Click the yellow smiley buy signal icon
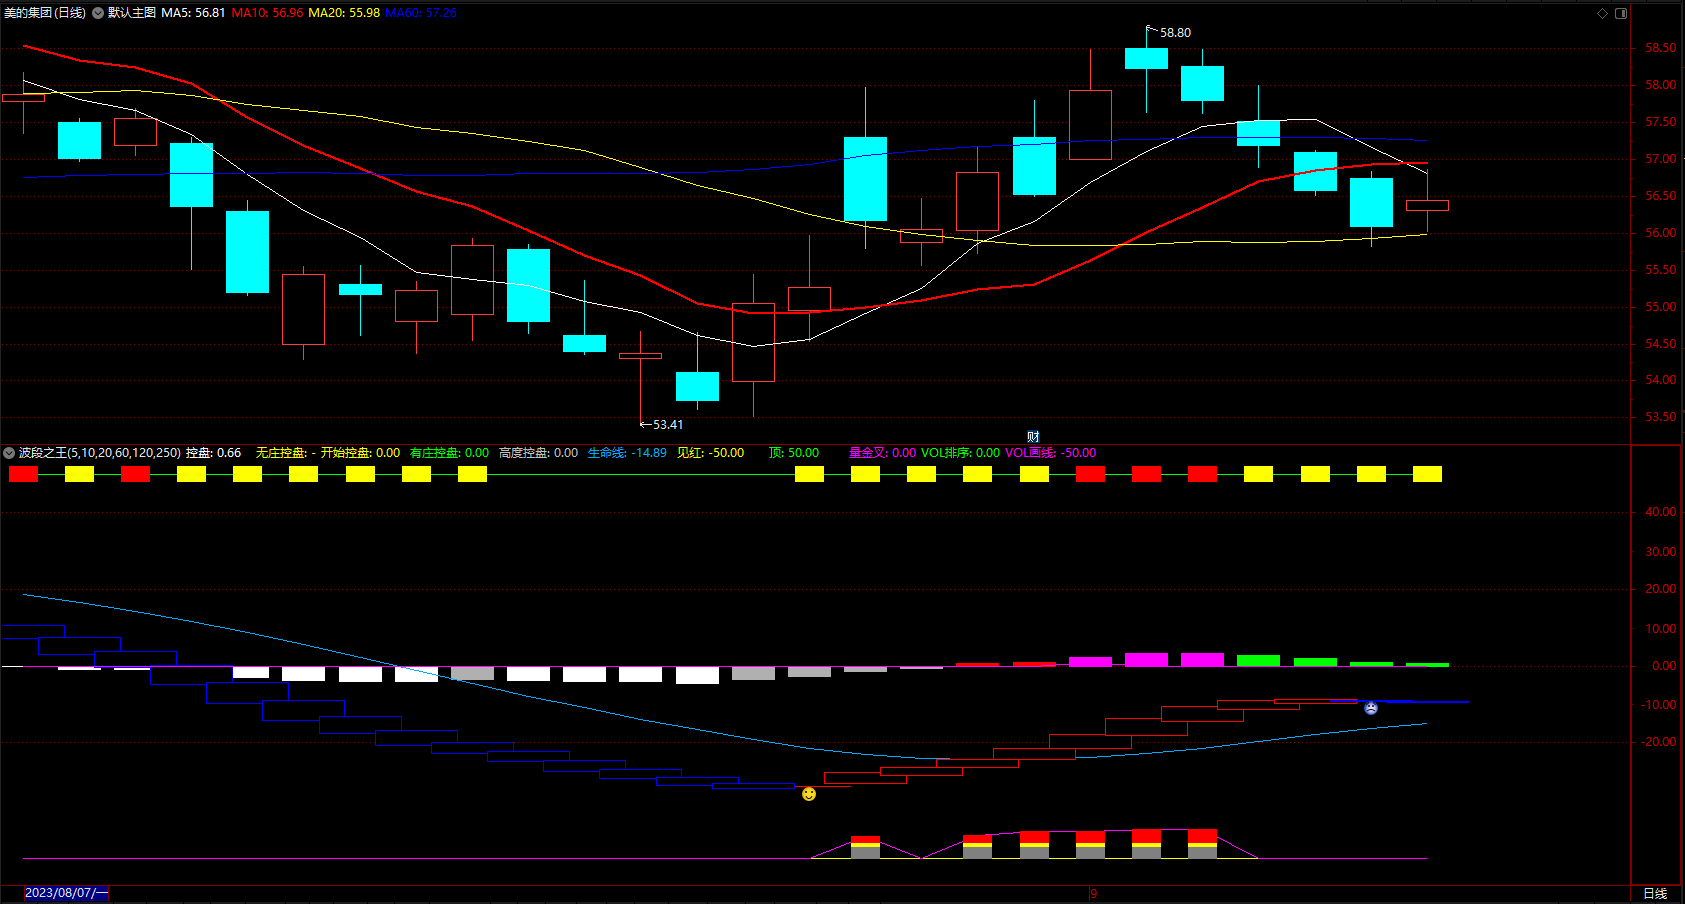This screenshot has height=904, width=1685. [809, 794]
